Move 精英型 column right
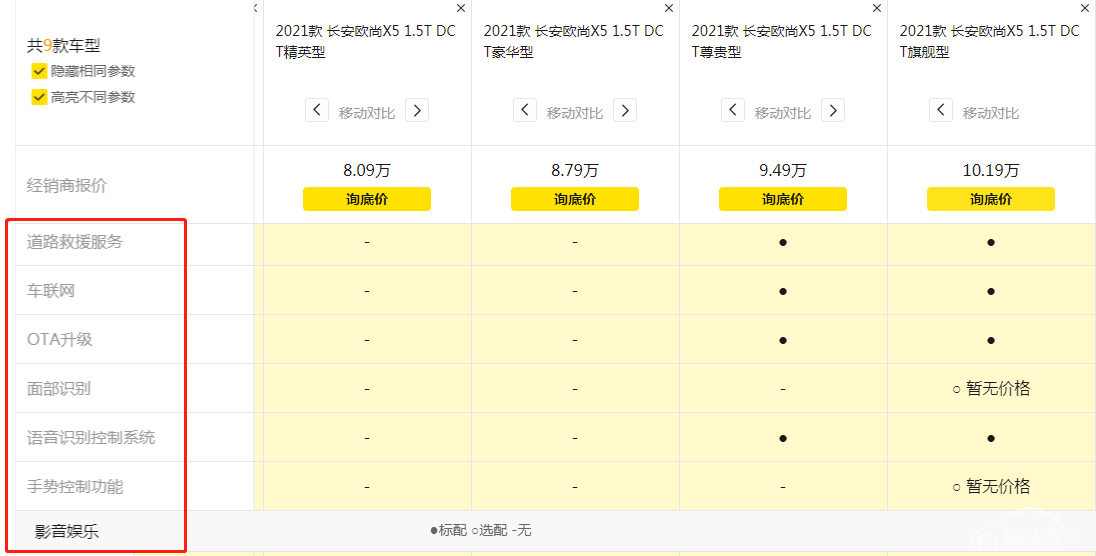Screen dimensions: 1096x556 417,111
